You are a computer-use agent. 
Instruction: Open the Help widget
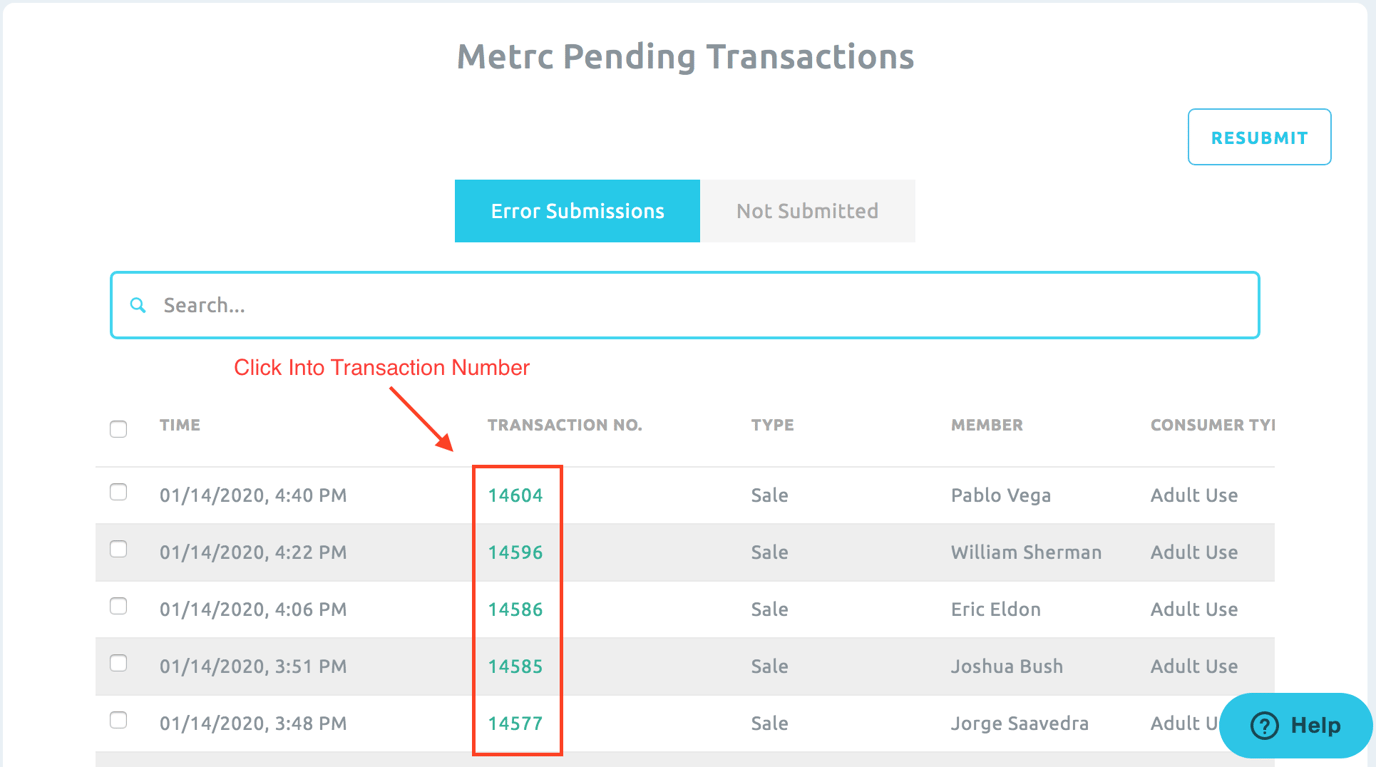[x=1296, y=725]
